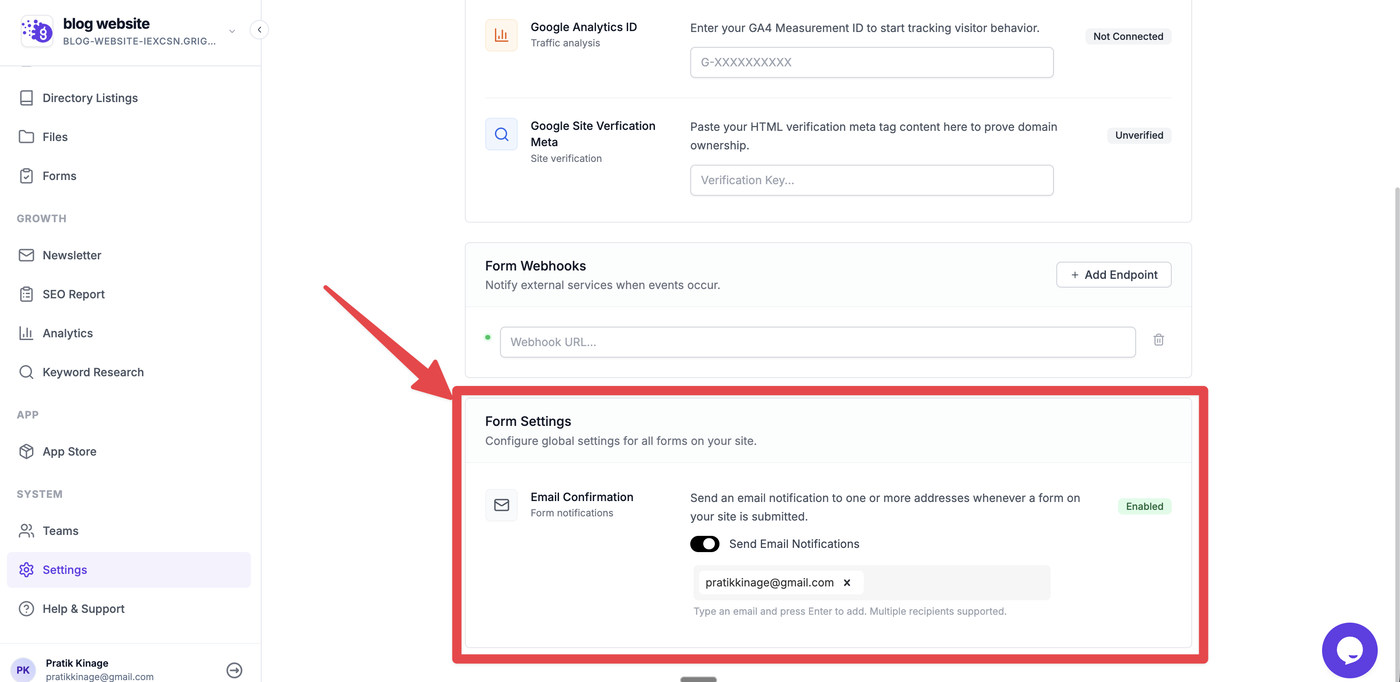
Task: Click the logout icon beside Pratik Kinage
Action: (234, 670)
